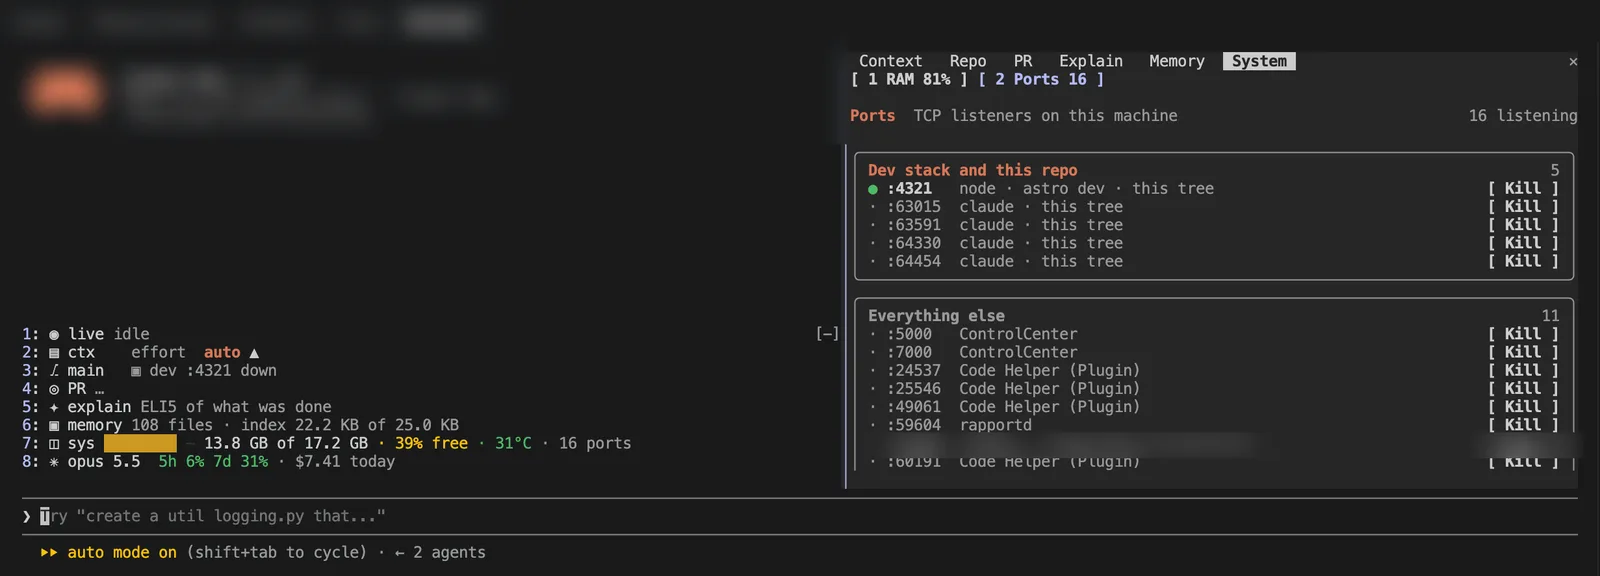Open the Explain tab
This screenshot has width=1600, height=576.
pyautogui.click(x=1090, y=61)
